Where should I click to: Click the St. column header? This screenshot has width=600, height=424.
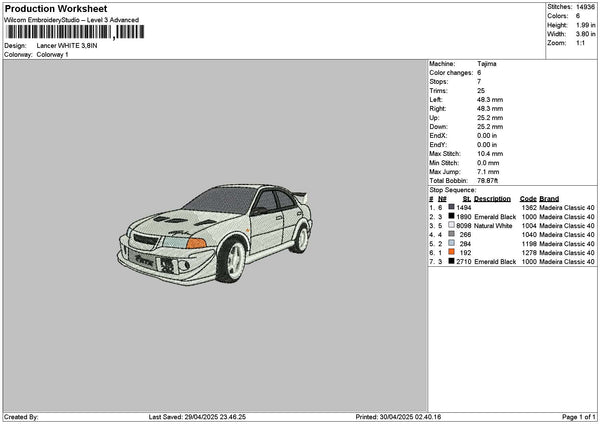point(466,199)
